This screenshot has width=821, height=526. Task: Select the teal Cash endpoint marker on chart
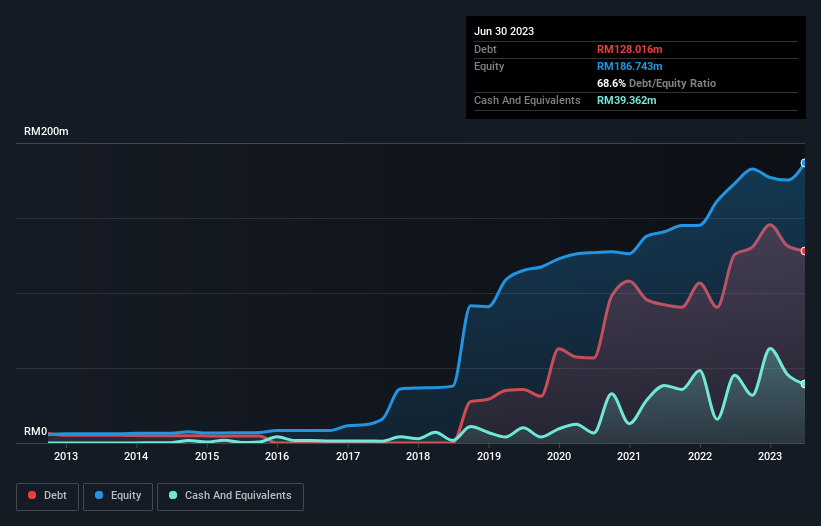(804, 384)
